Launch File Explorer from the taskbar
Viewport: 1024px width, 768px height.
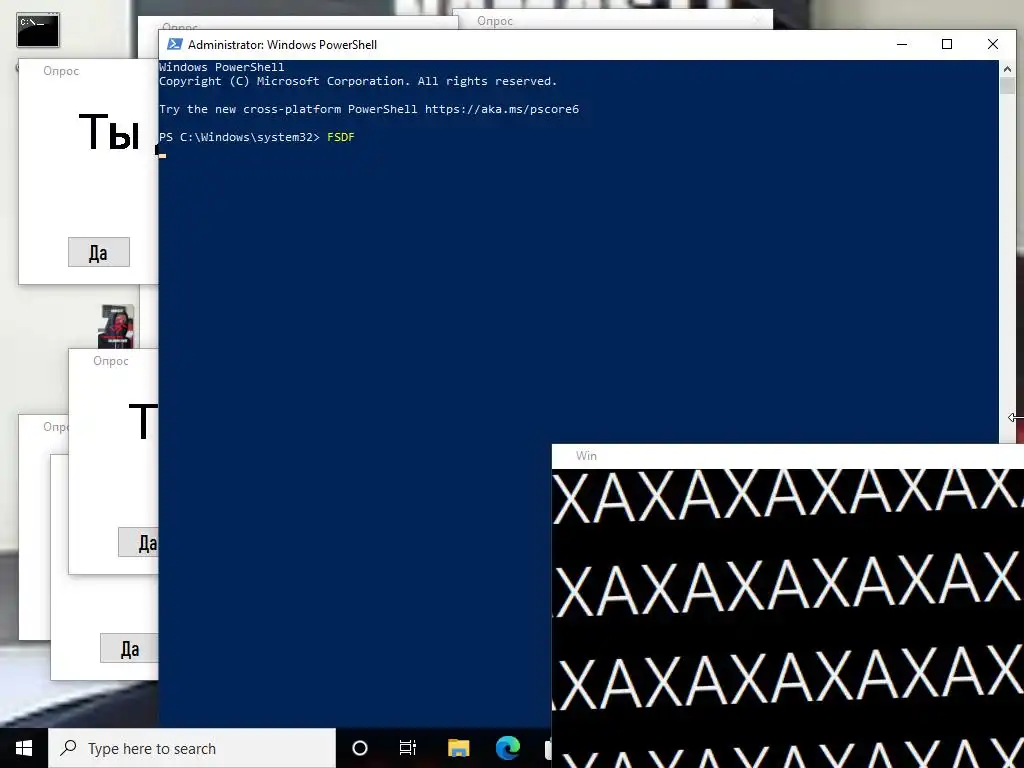(x=458, y=748)
